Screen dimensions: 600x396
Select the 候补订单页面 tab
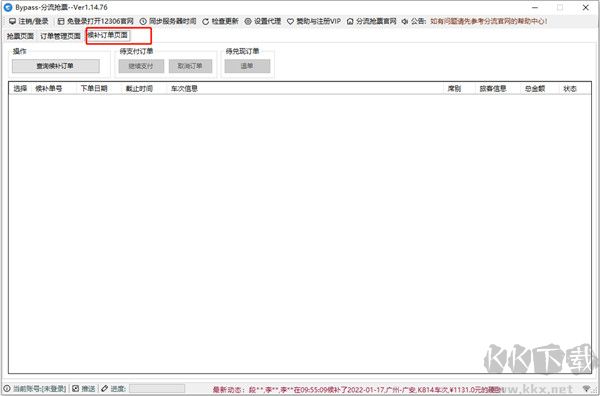pos(108,36)
